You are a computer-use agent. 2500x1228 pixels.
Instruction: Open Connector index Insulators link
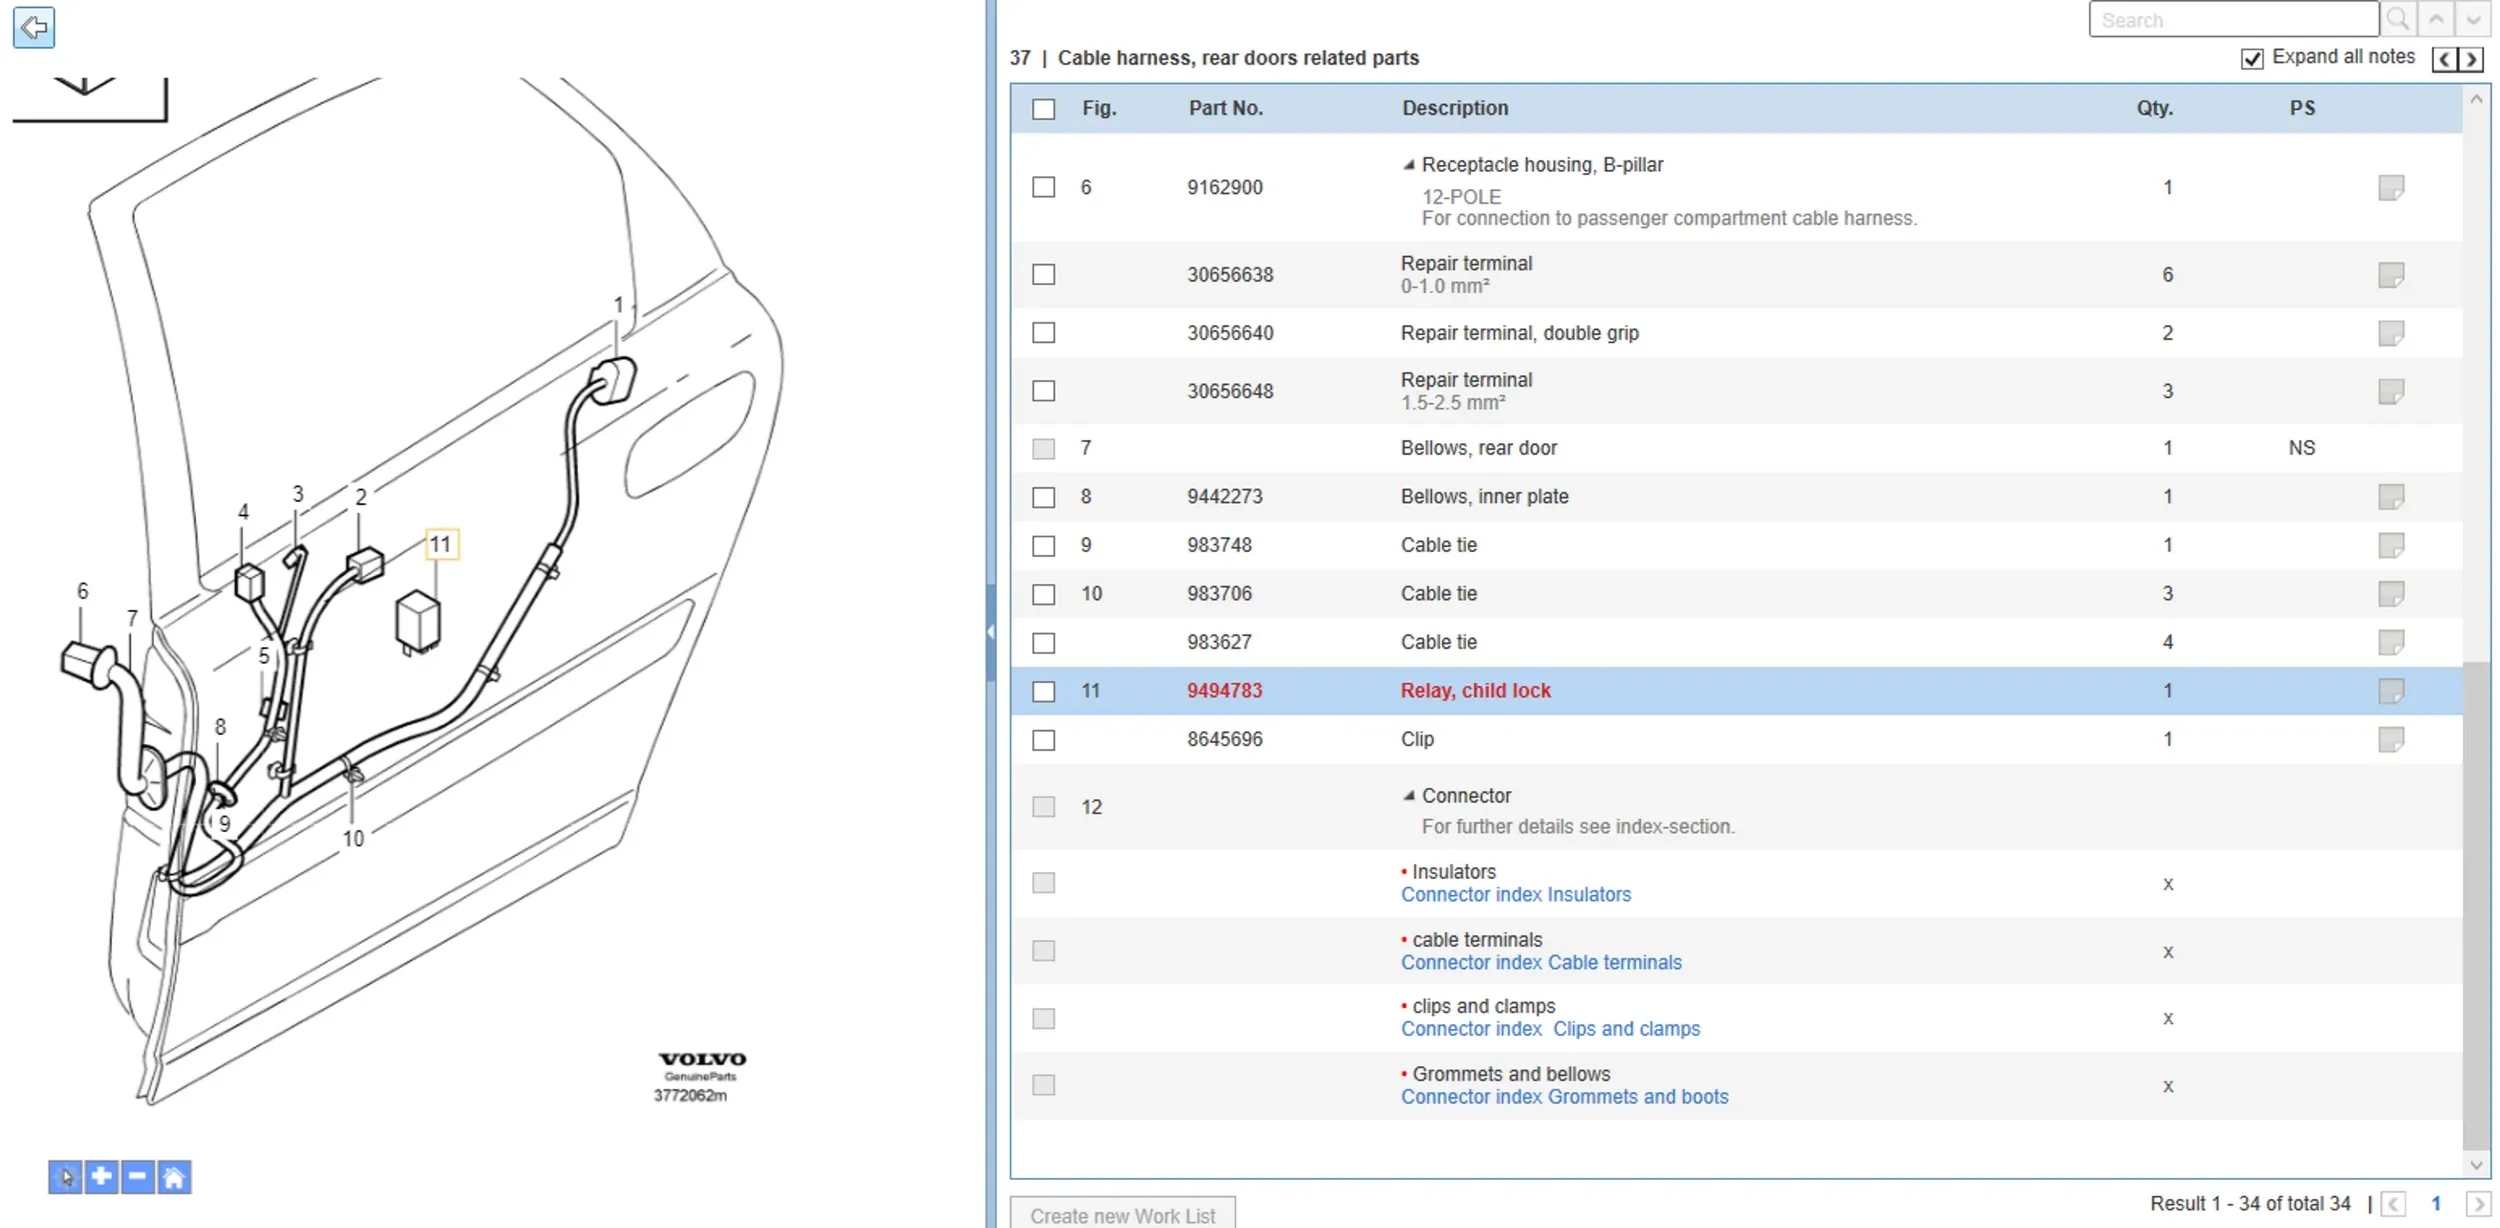[x=1515, y=895]
